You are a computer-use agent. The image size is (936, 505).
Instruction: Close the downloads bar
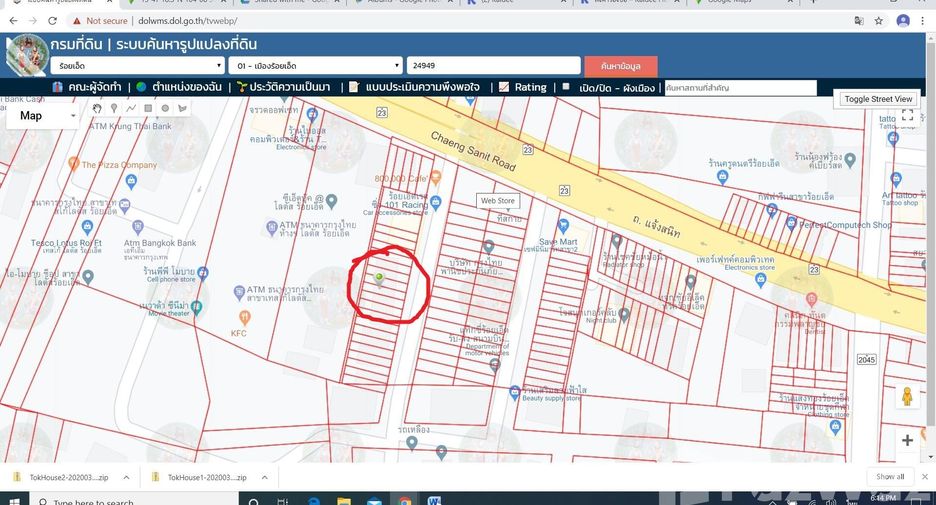(925, 477)
